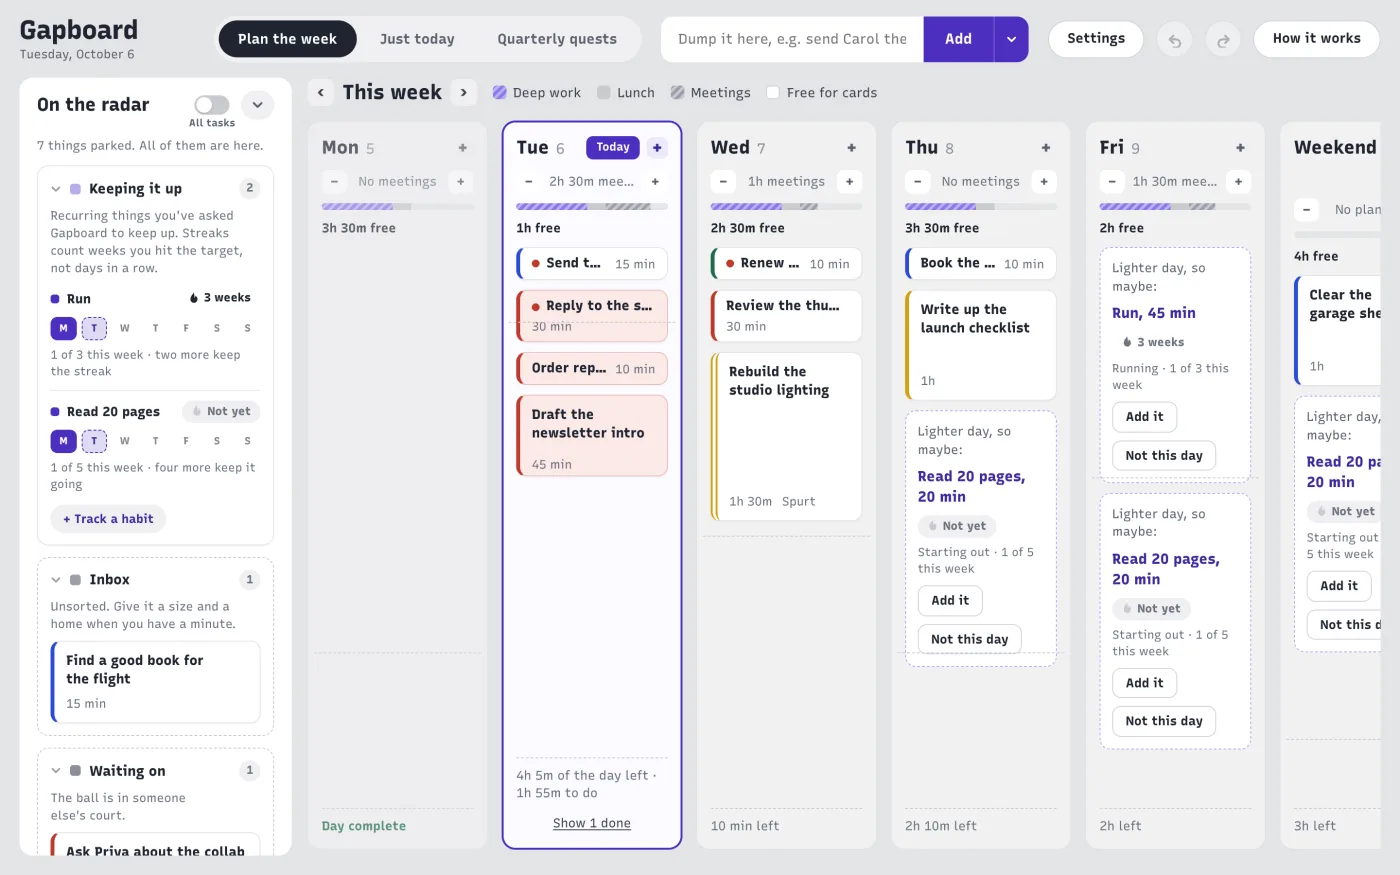1400x875 pixels.
Task: Add a card to Wednesday plus icon
Action: (852, 148)
